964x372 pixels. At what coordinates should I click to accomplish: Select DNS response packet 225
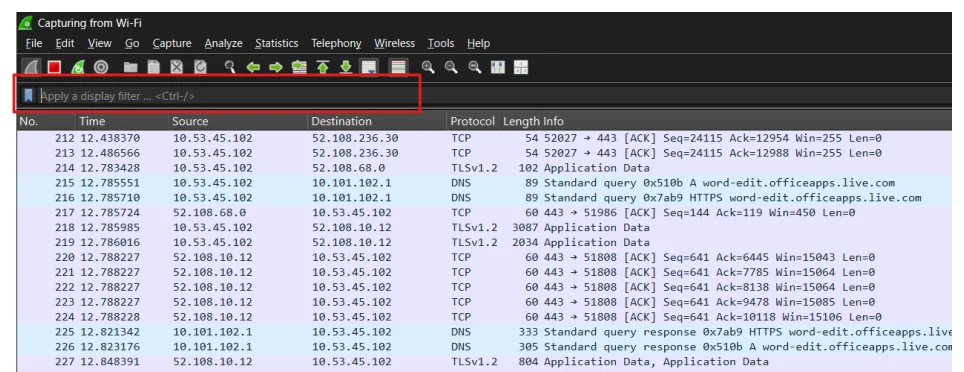[484, 332]
